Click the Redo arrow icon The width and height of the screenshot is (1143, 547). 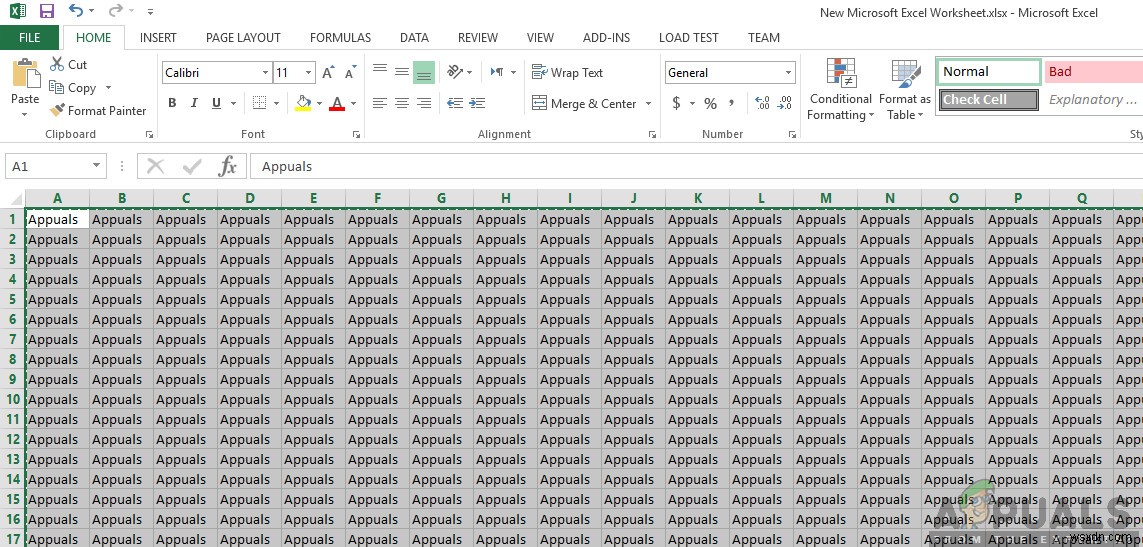(x=114, y=10)
